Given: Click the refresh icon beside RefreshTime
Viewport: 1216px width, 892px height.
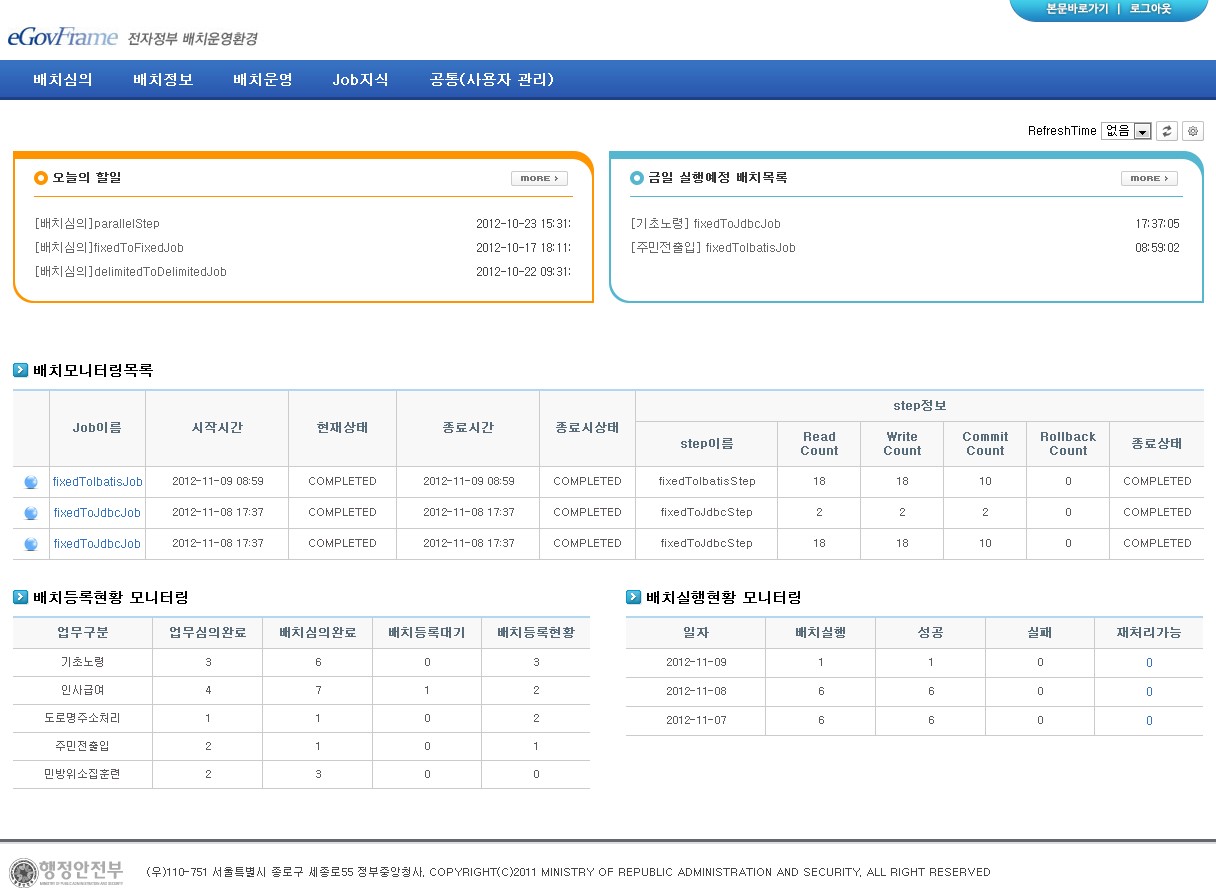Looking at the screenshot, I should tap(1167, 131).
